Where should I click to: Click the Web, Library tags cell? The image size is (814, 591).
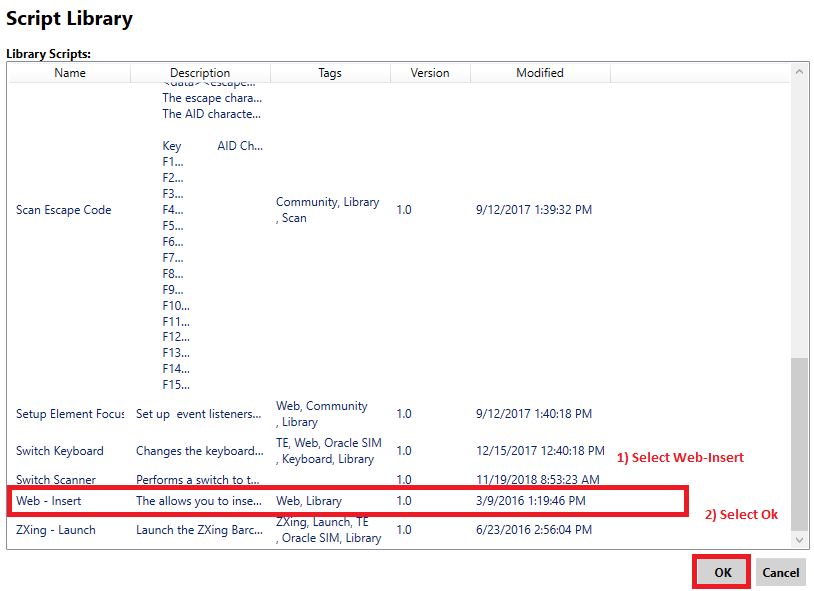(x=309, y=501)
